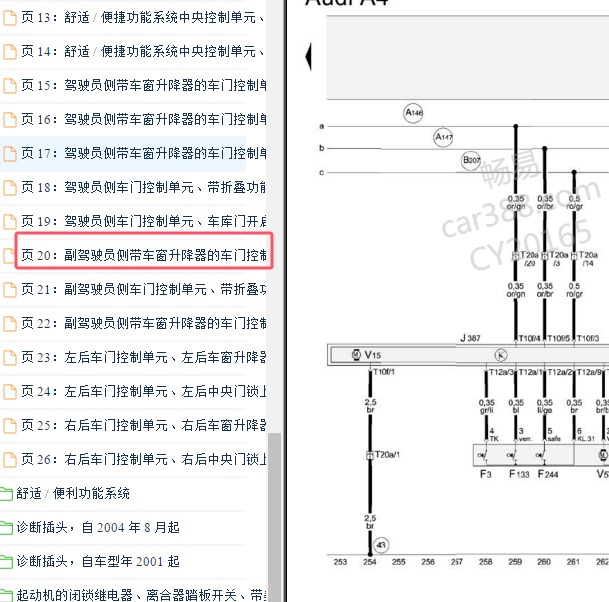Screen dimensions: 609x602
Task: Open page 14 comfort system central control unit
Action: 143,51
